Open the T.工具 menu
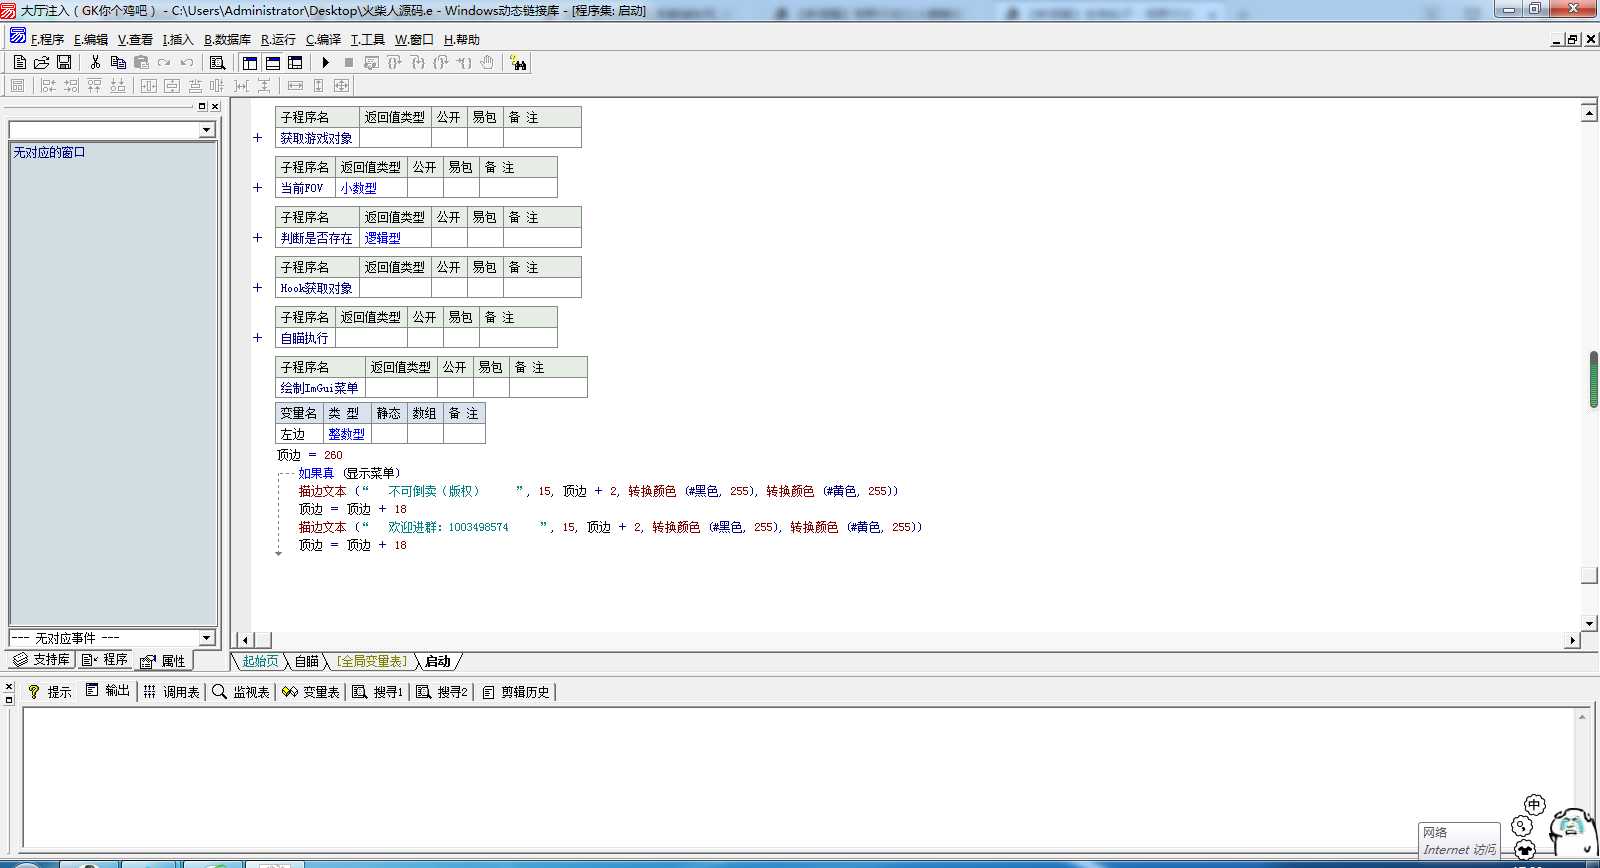1600x868 pixels. tap(367, 40)
